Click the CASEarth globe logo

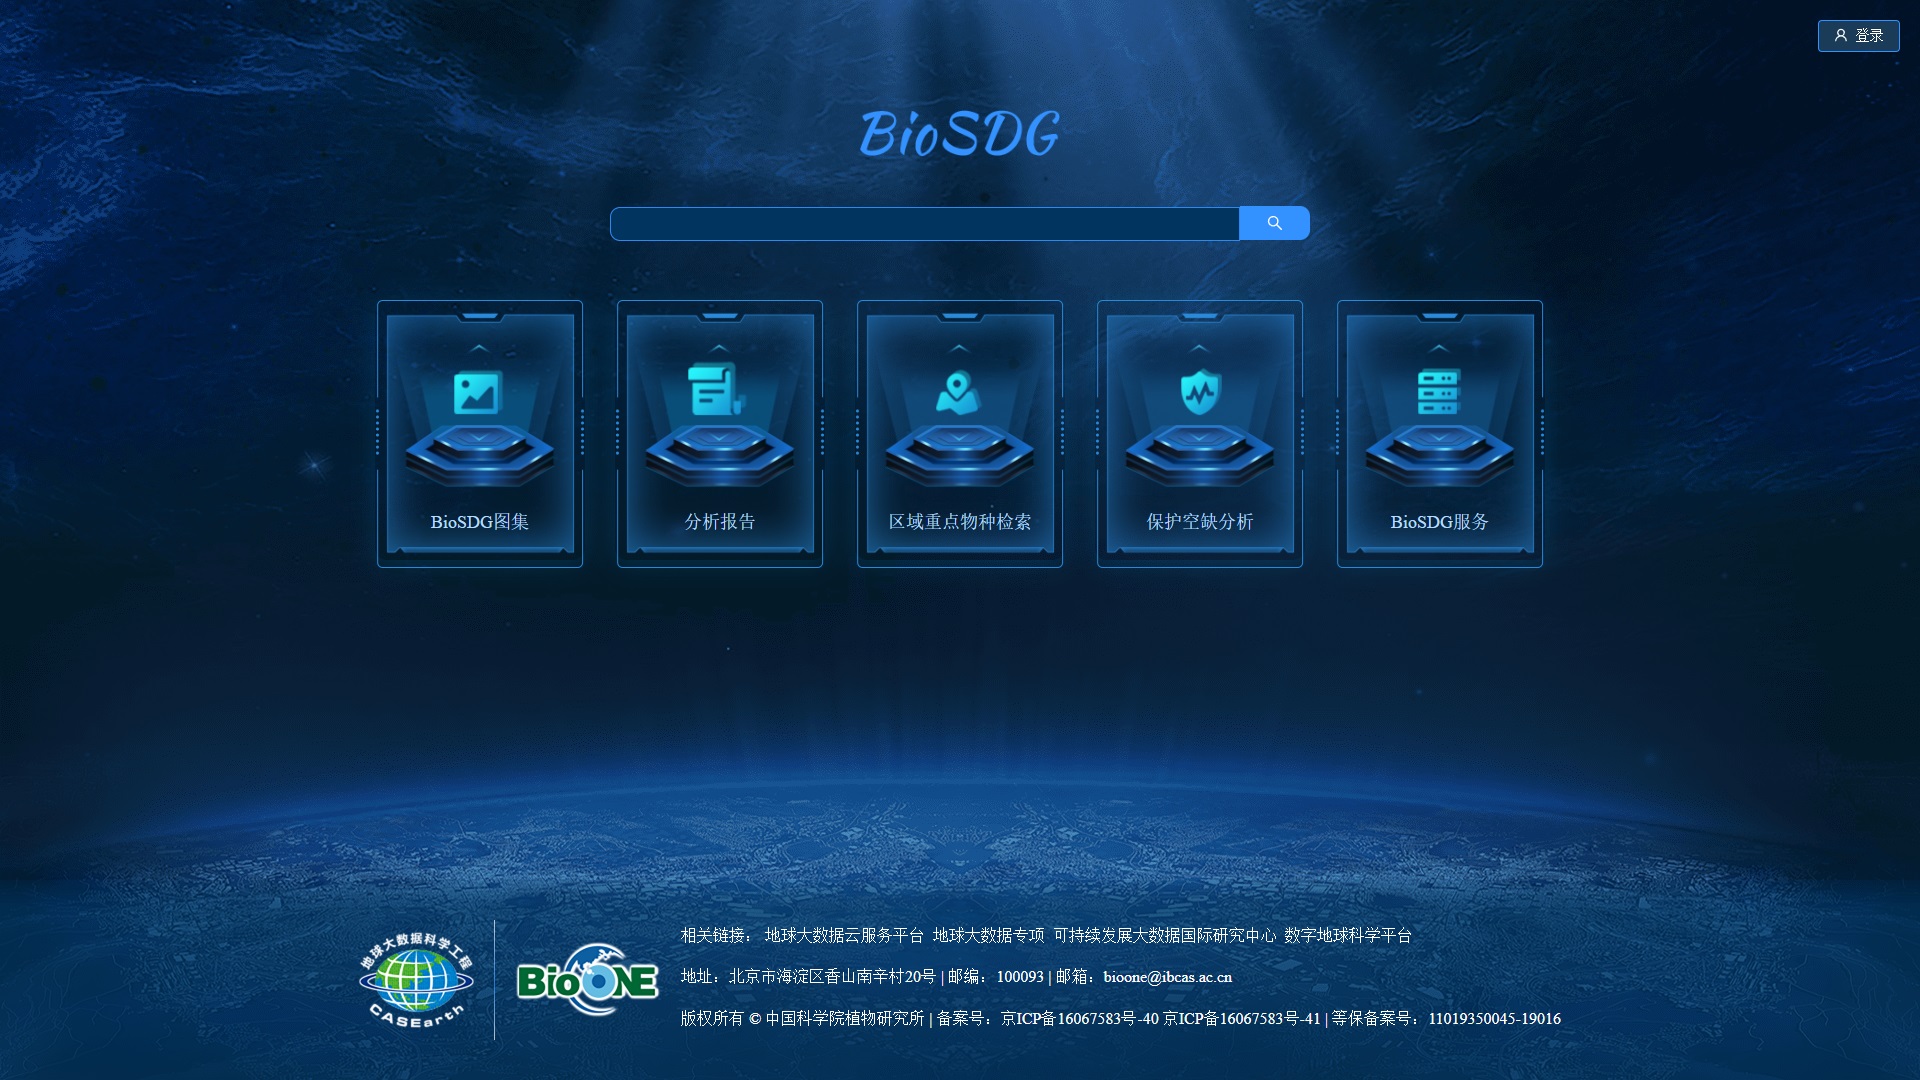point(416,980)
